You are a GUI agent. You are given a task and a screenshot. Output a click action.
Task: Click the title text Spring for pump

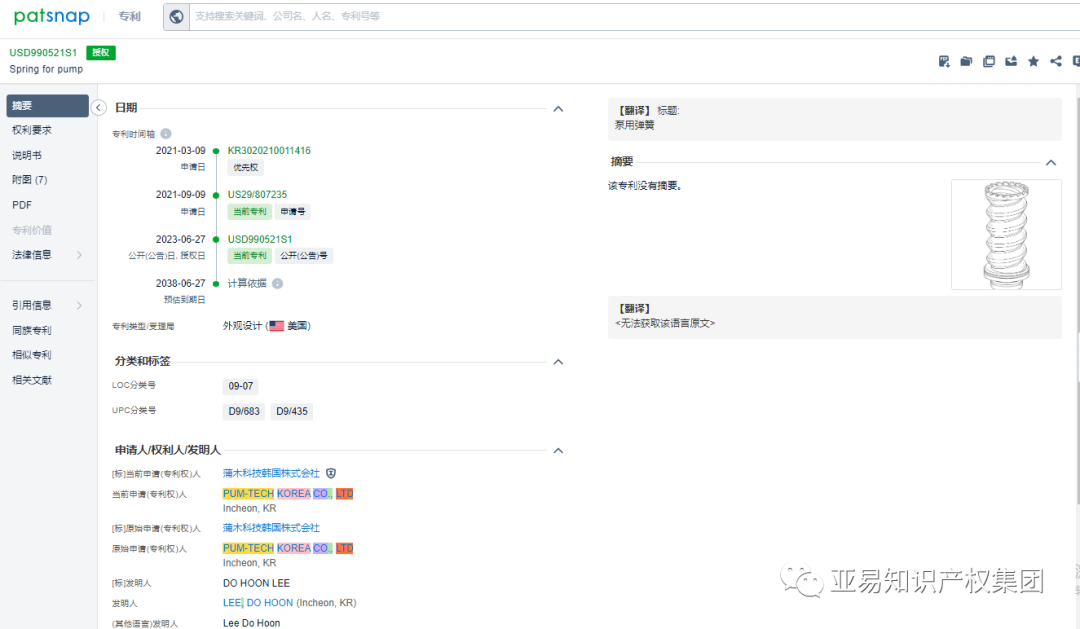click(x=46, y=69)
